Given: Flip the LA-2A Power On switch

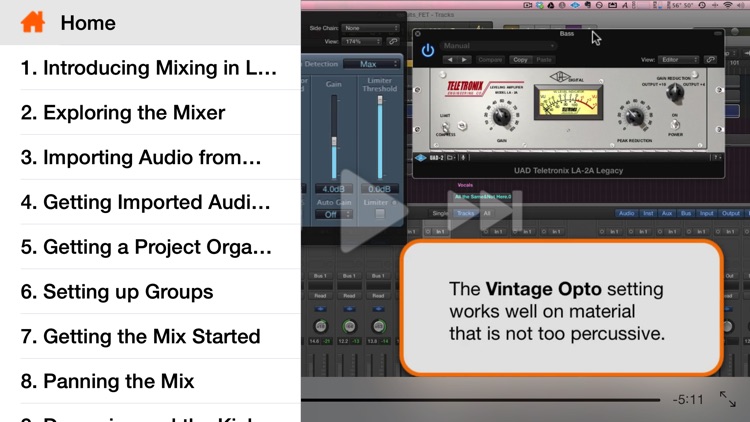Looking at the screenshot, I should [x=675, y=125].
